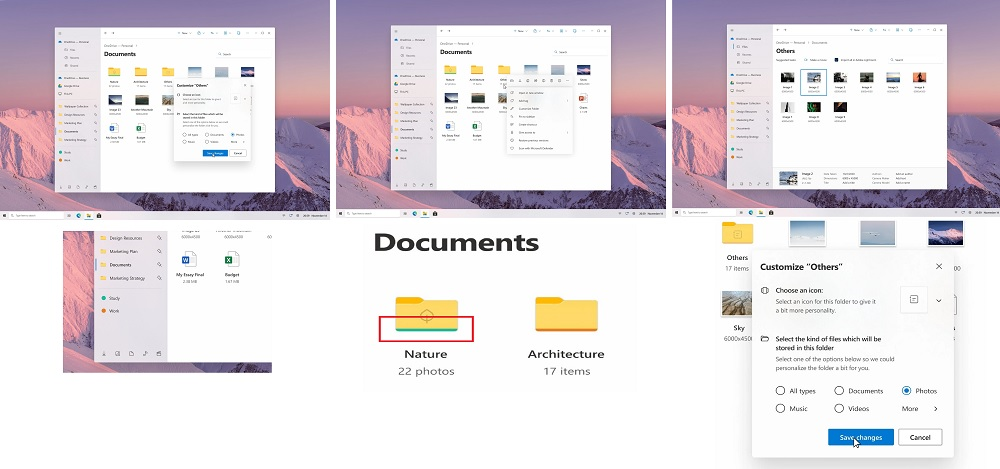Click recycle bin icon at enlarged sidebar bottom
The image size is (1000, 469).
coord(159,353)
